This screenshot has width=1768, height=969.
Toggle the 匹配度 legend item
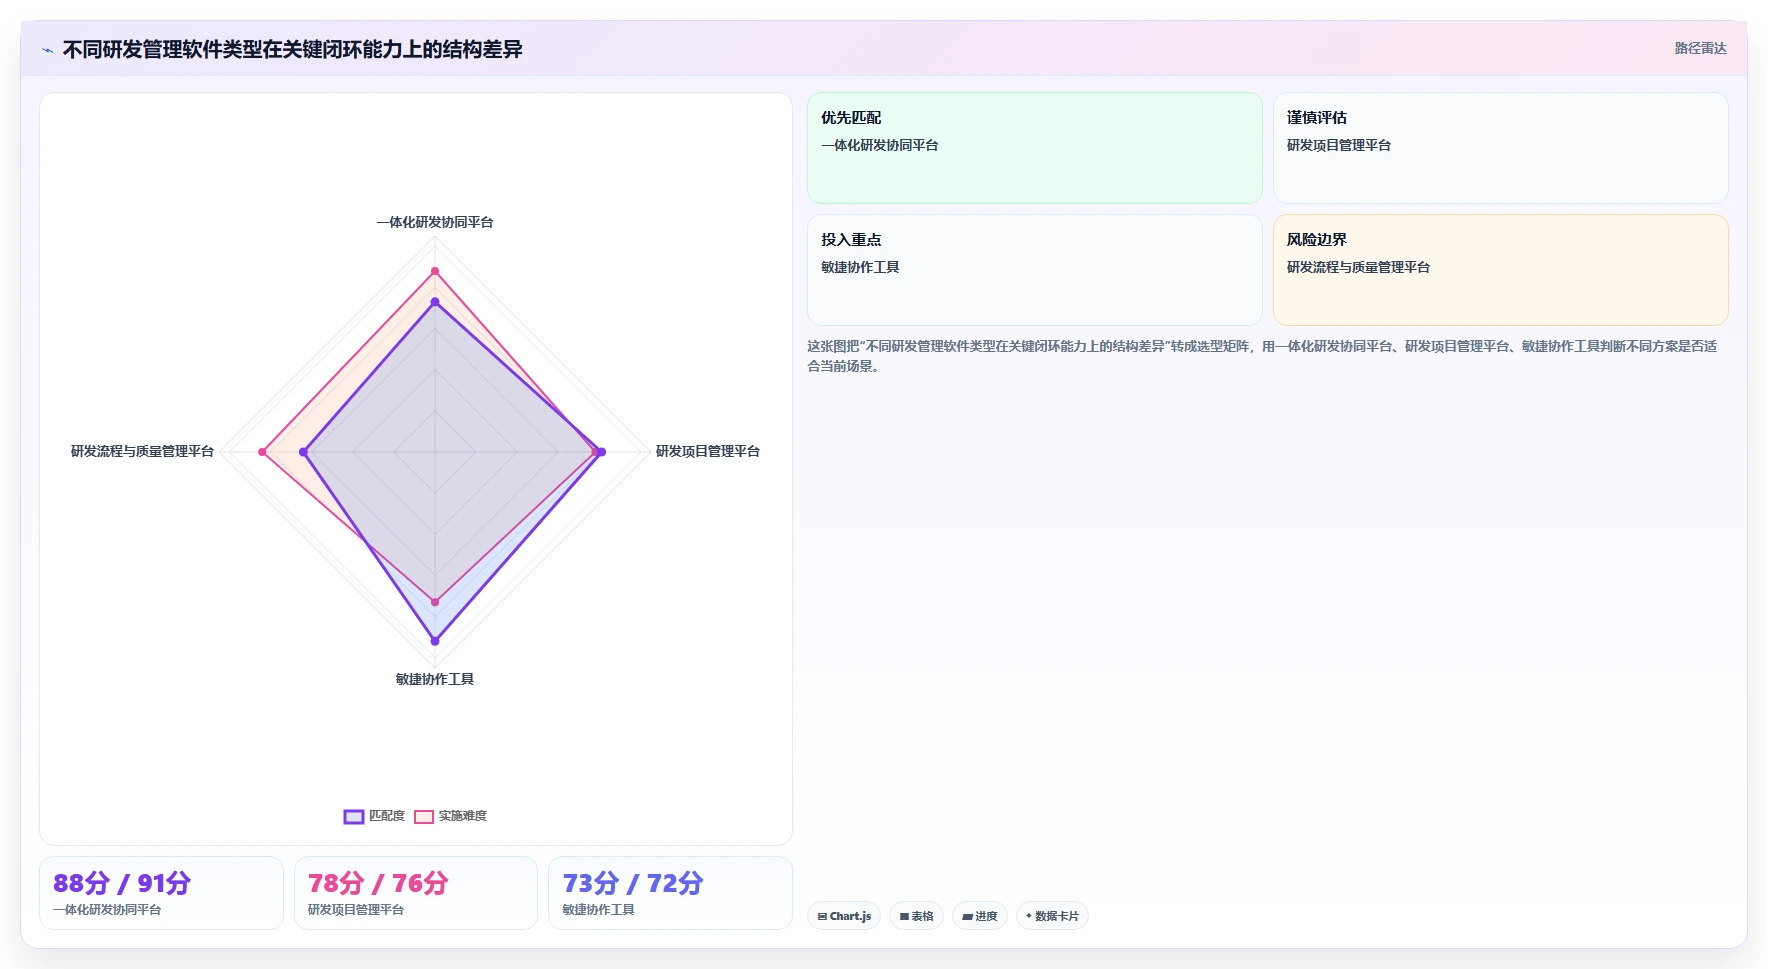[x=375, y=816]
